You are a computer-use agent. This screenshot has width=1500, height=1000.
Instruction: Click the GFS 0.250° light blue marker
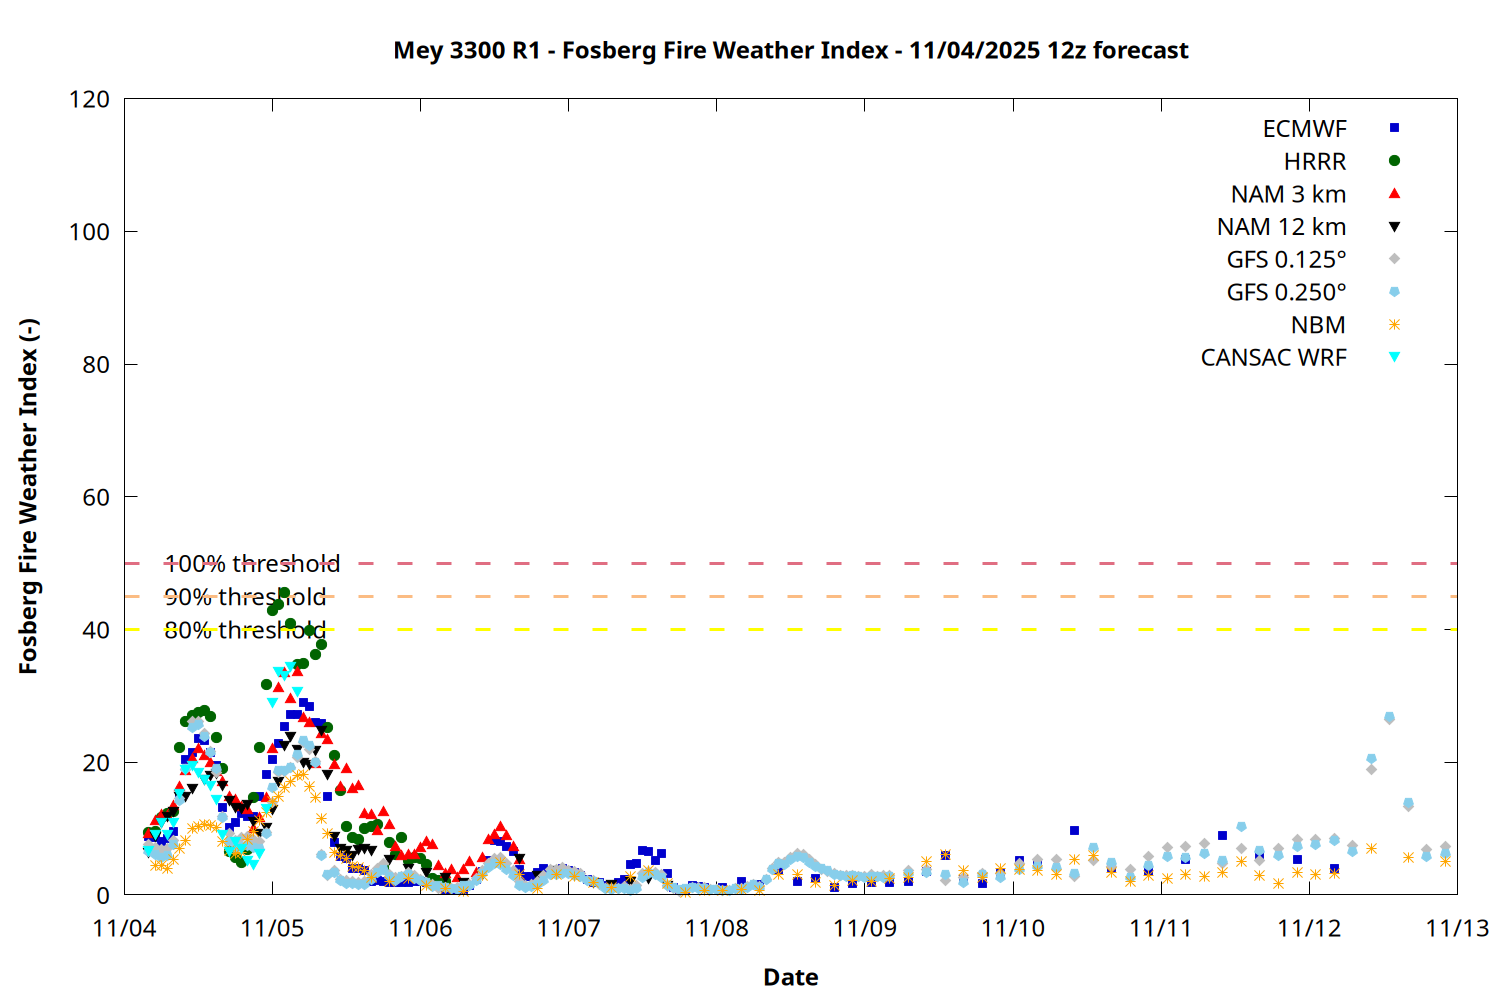(x=1394, y=292)
